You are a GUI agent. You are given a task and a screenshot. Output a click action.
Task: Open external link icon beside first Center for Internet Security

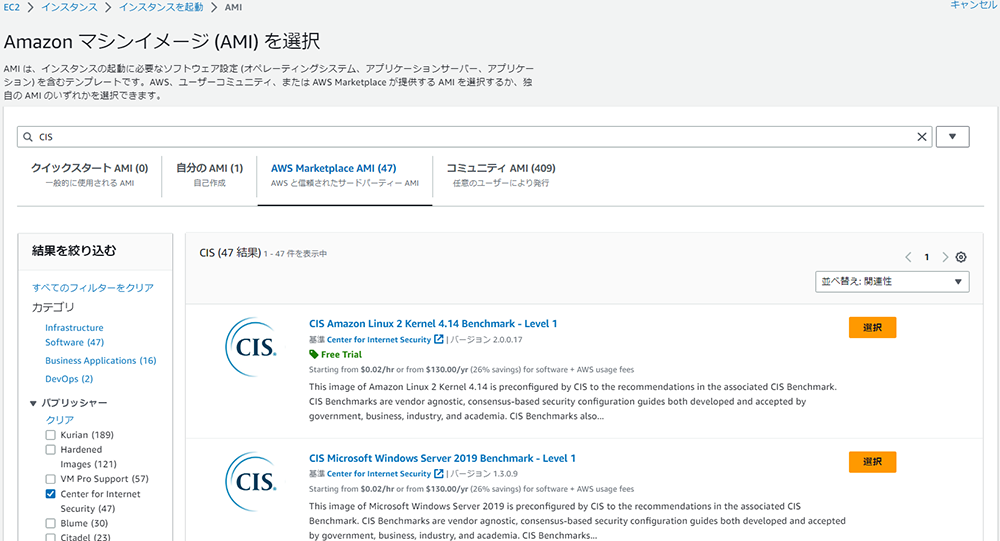(x=438, y=339)
